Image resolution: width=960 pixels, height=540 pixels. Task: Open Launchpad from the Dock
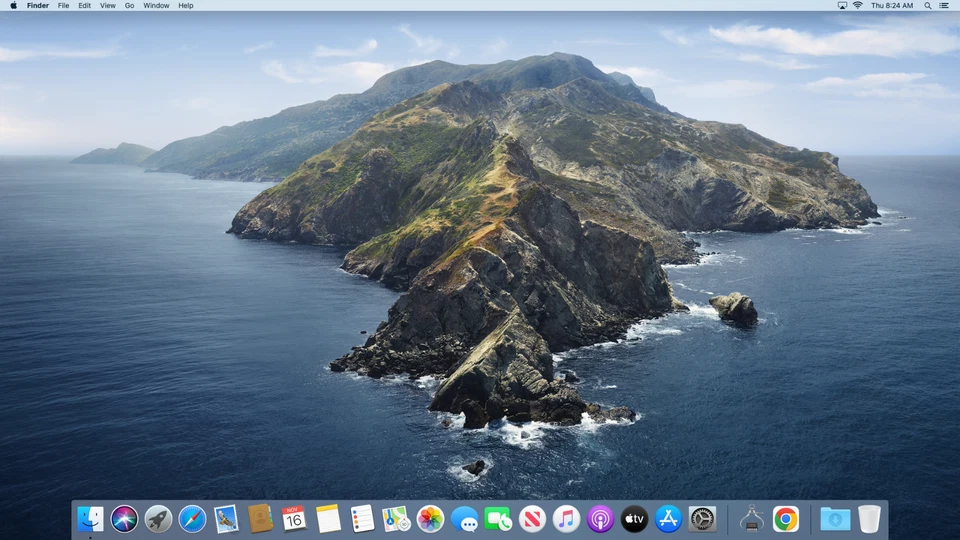(158, 518)
